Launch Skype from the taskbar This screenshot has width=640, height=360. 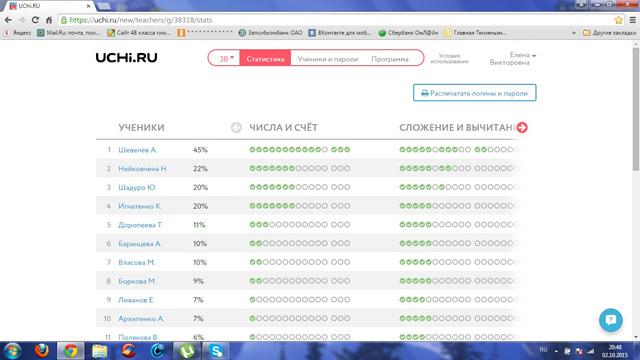(216, 351)
